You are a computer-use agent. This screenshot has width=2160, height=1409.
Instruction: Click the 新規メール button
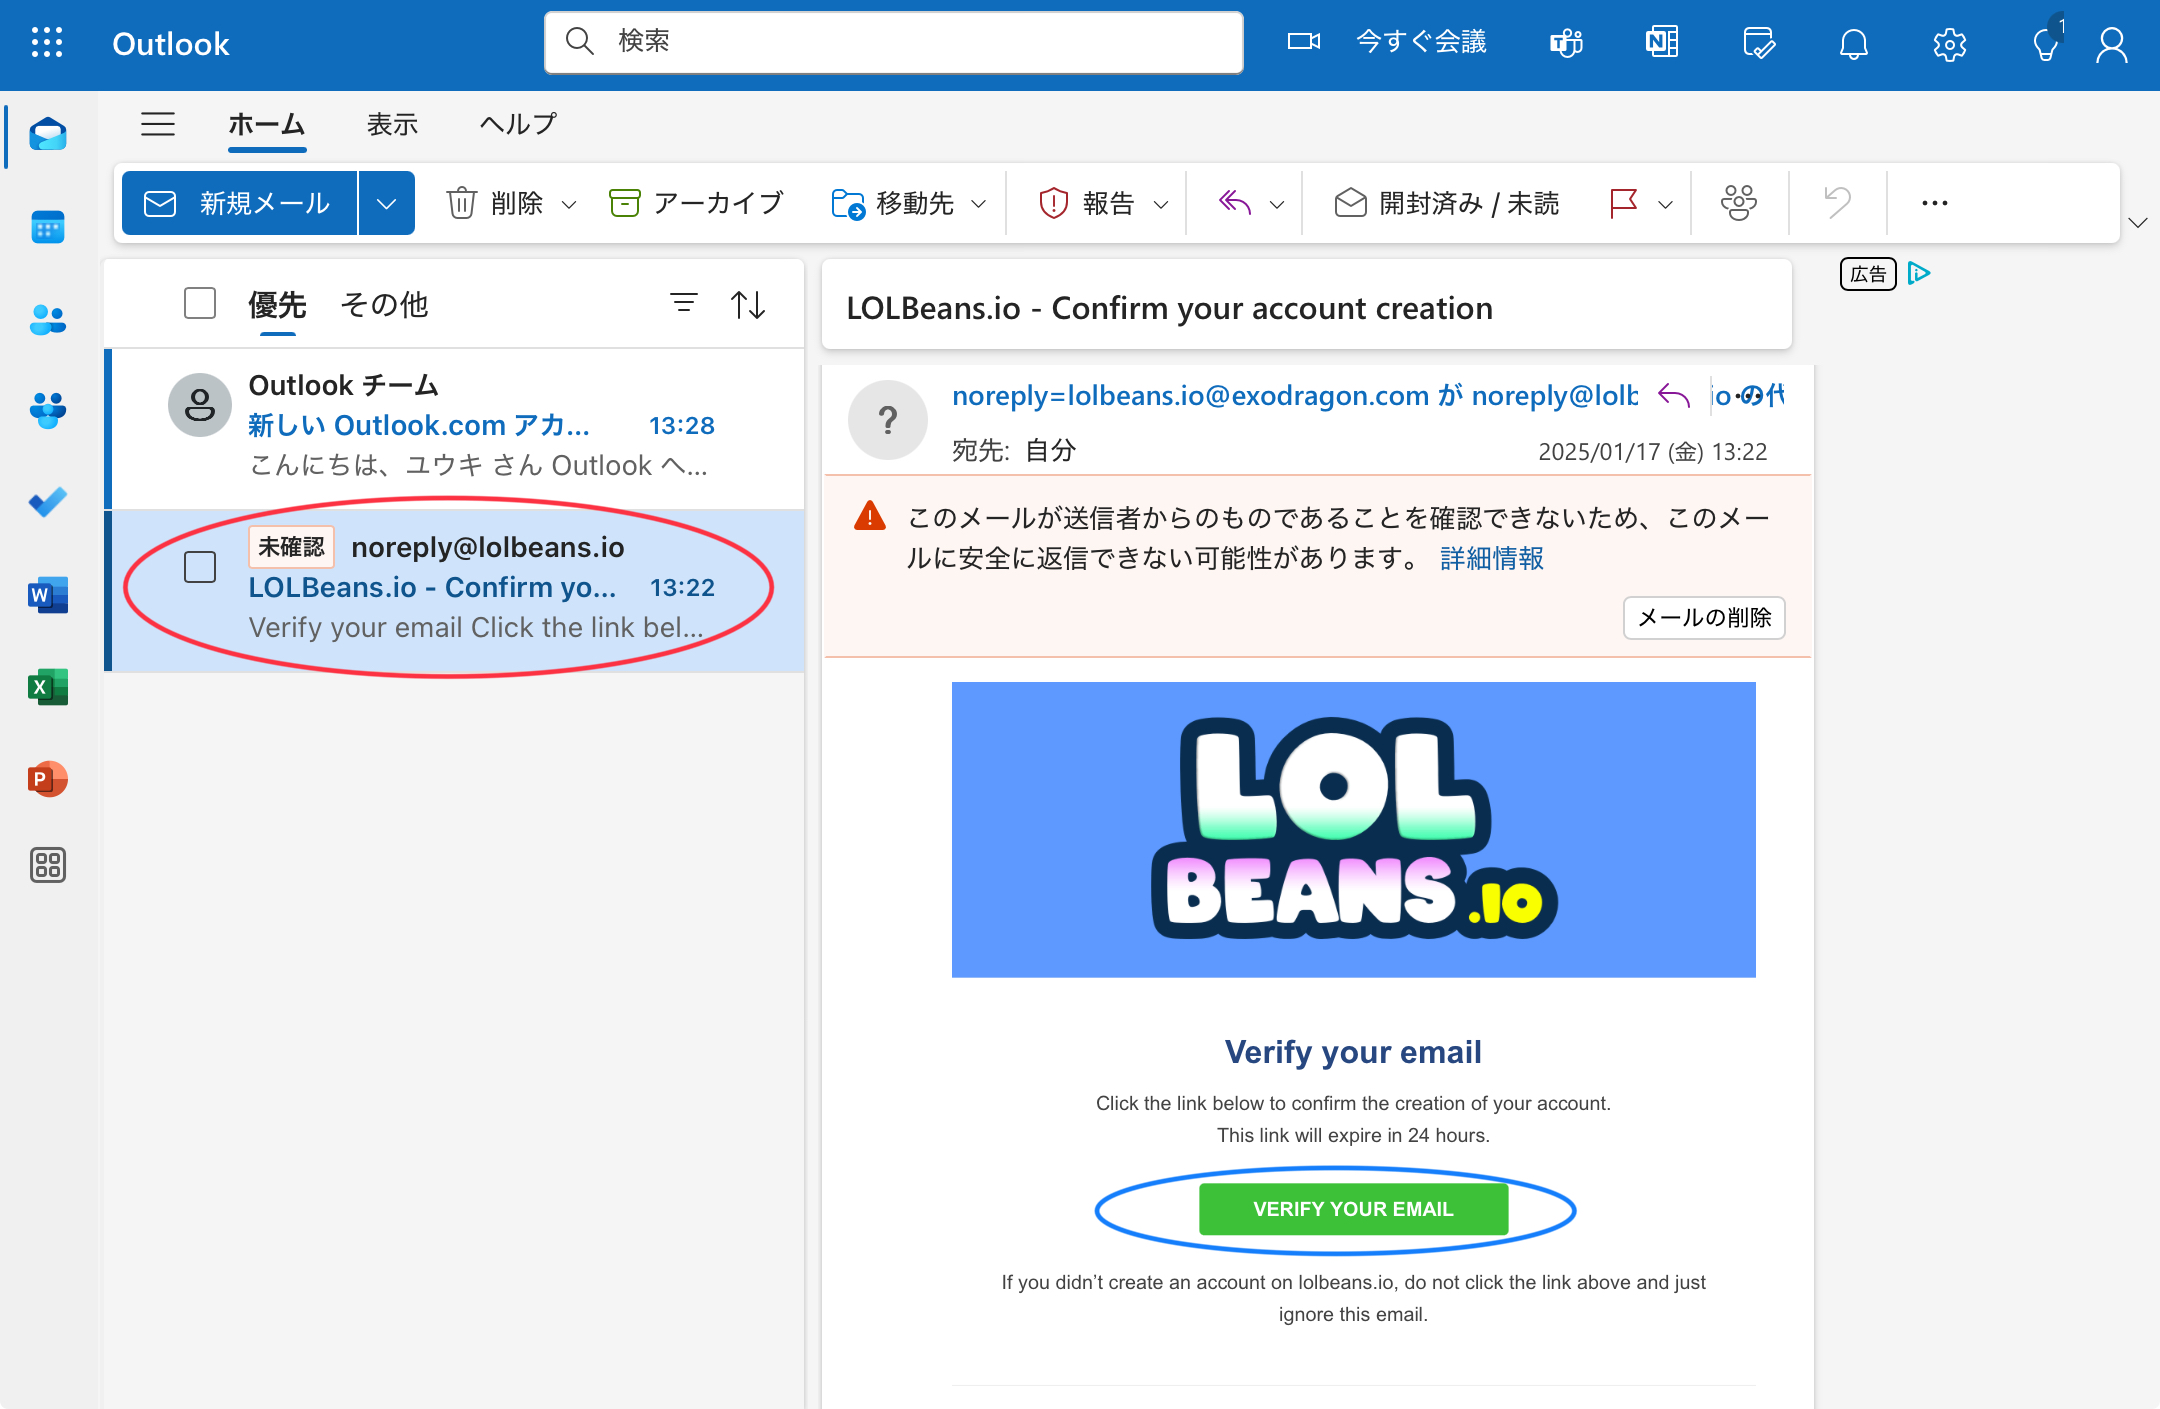coord(239,203)
